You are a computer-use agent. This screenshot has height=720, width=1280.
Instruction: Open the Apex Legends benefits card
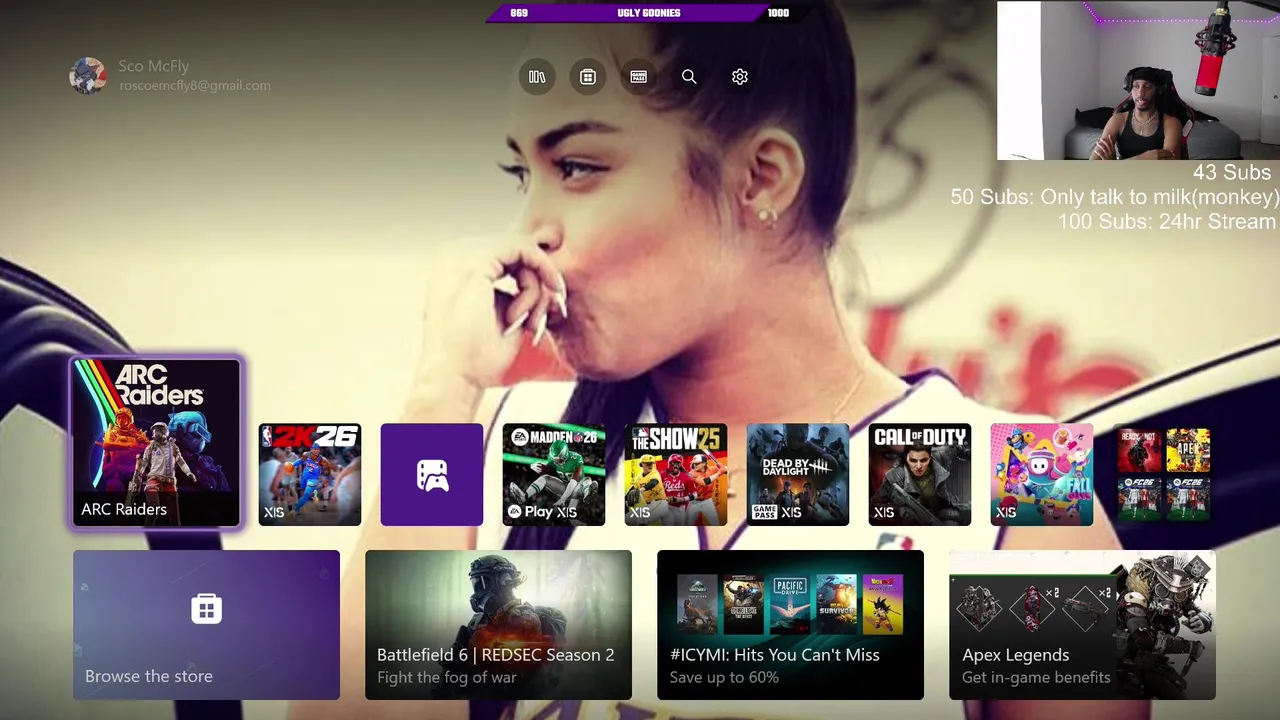coord(1082,625)
